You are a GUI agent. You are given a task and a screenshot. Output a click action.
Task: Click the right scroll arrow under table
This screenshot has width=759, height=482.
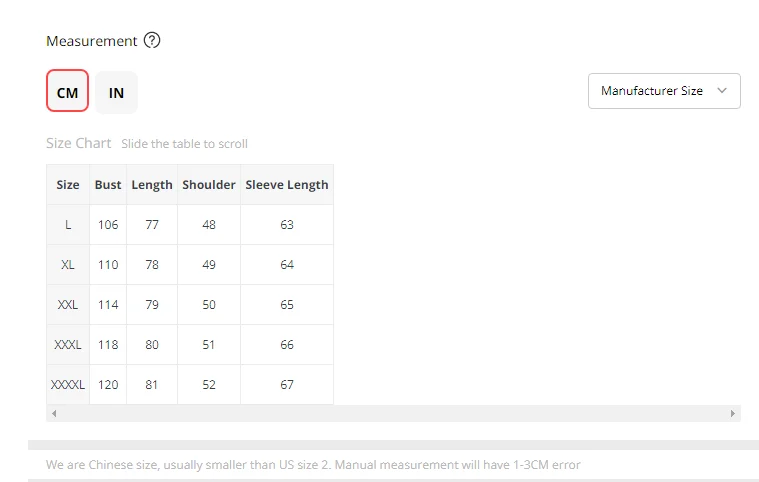(x=732, y=413)
